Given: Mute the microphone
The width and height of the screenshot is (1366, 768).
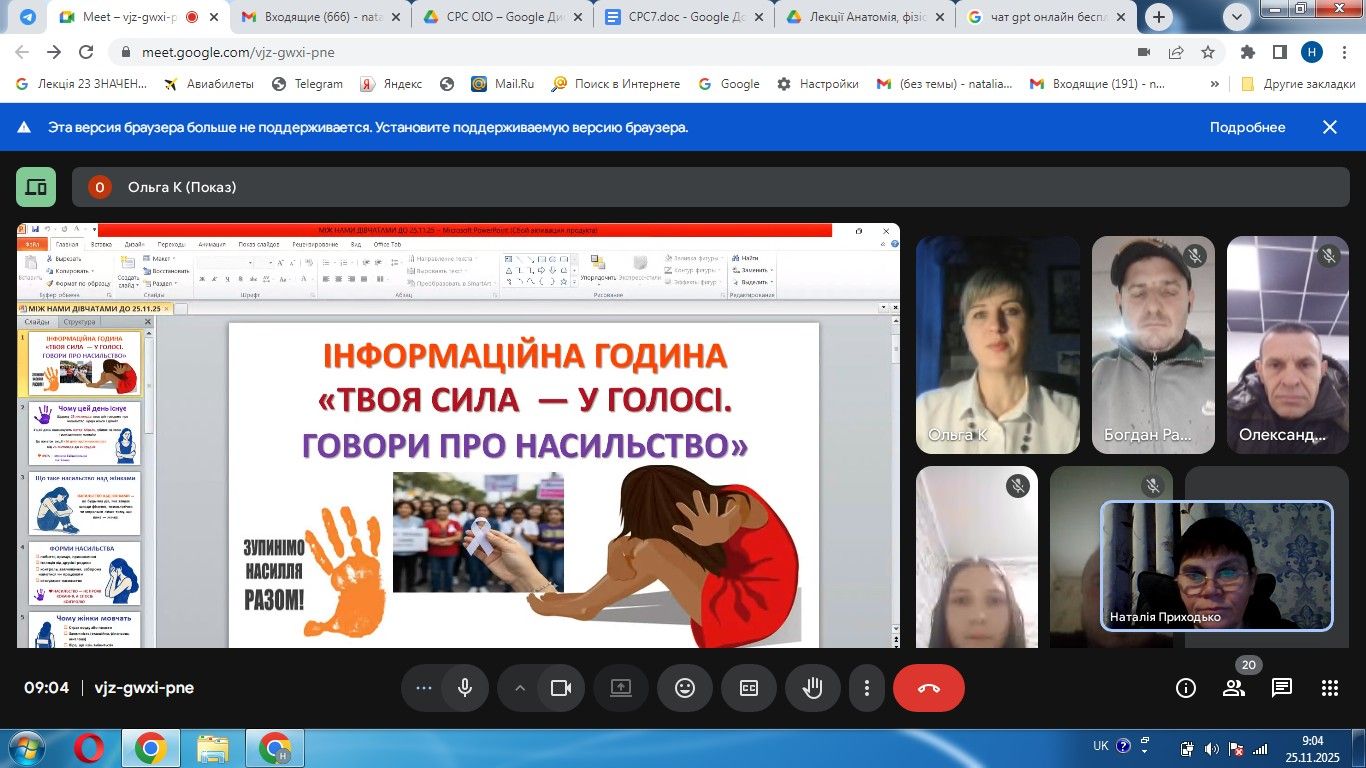Looking at the screenshot, I should (x=465, y=688).
